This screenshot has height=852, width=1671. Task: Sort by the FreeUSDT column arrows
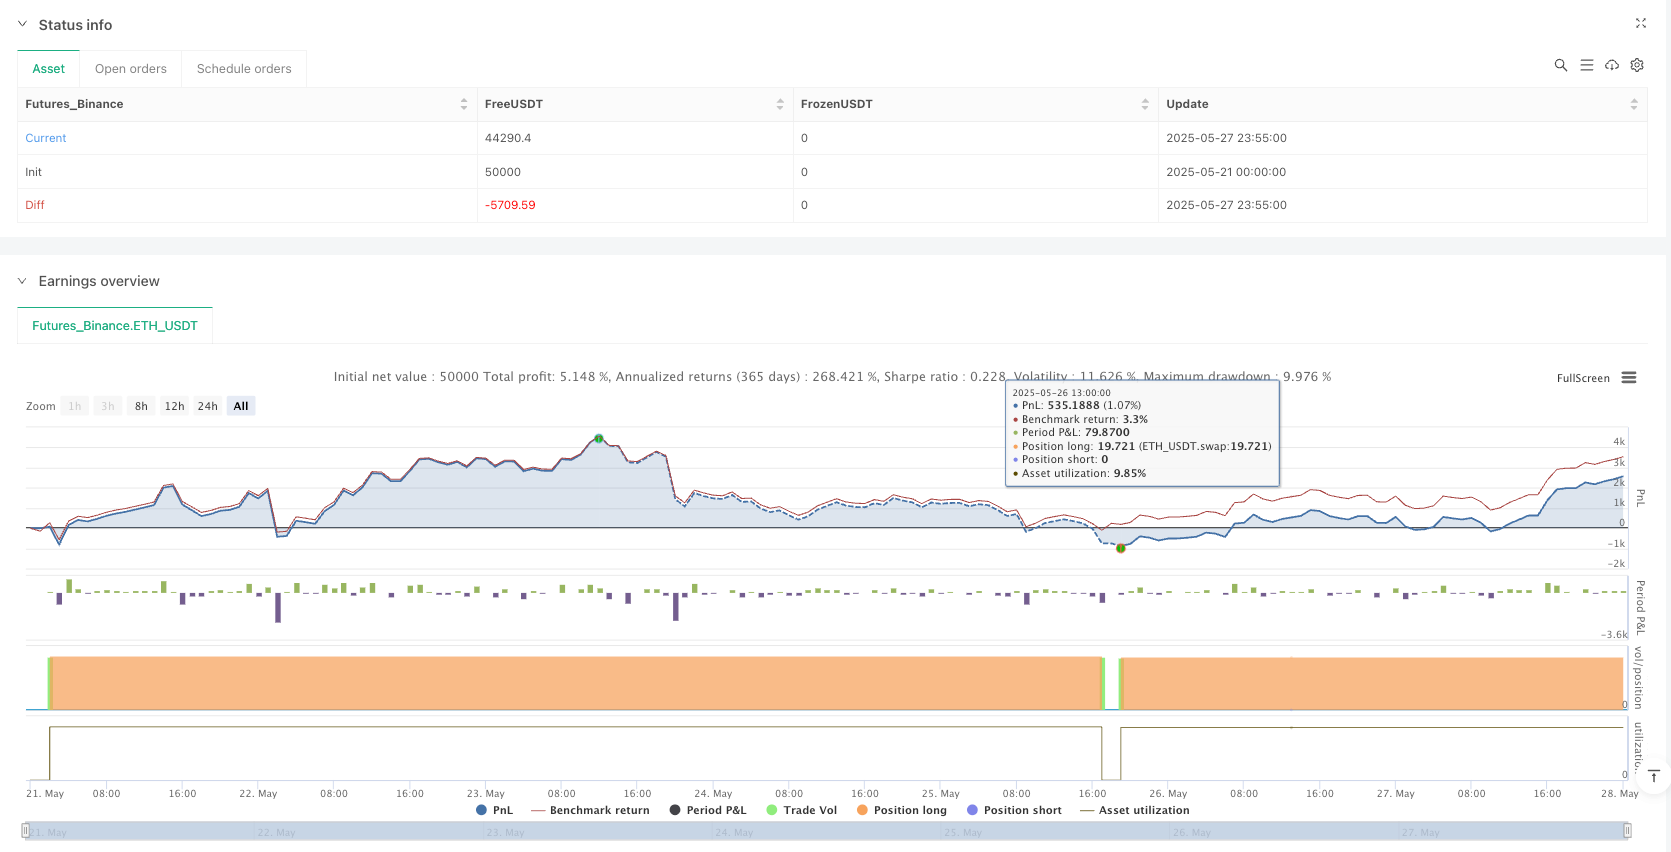780,104
